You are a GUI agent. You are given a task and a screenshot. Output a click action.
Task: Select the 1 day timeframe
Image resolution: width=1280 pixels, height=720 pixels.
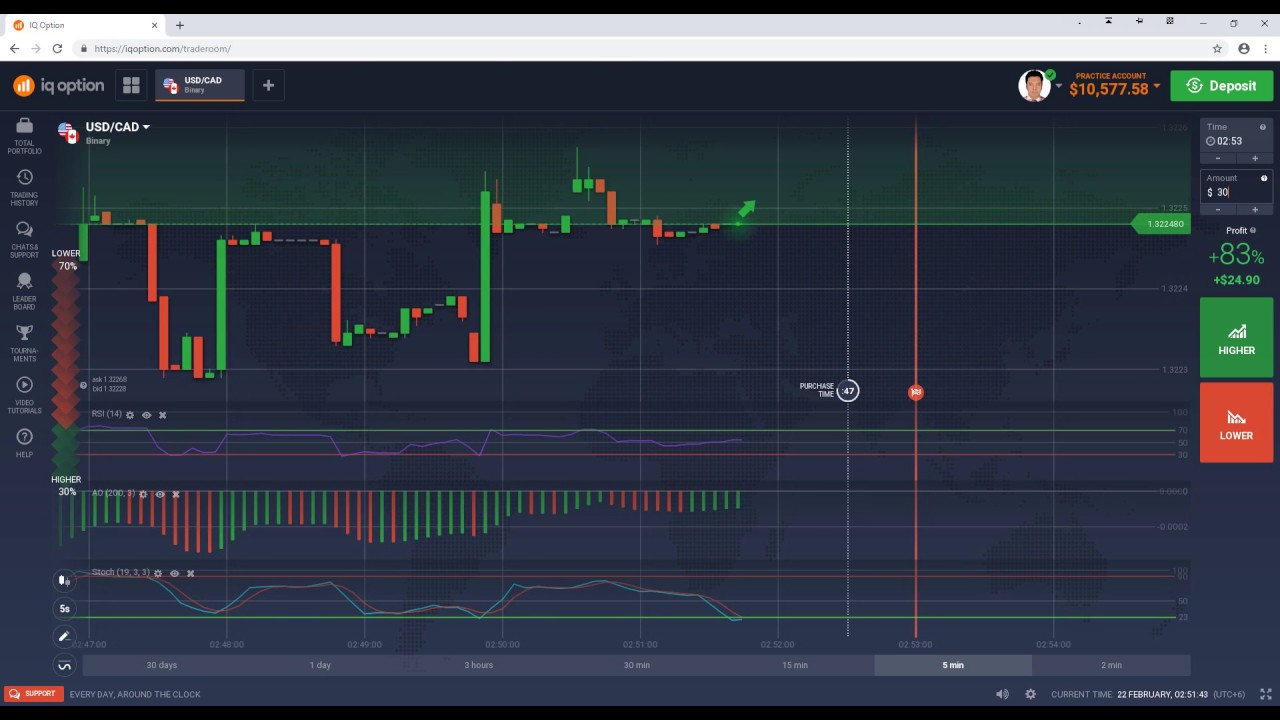click(320, 665)
